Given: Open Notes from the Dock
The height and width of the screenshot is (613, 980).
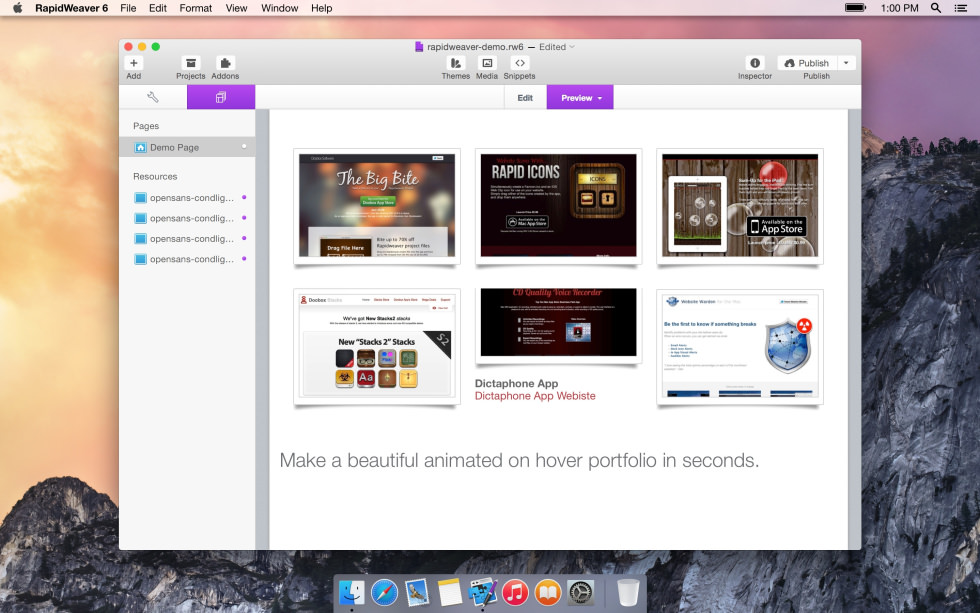Looking at the screenshot, I should tap(449, 592).
